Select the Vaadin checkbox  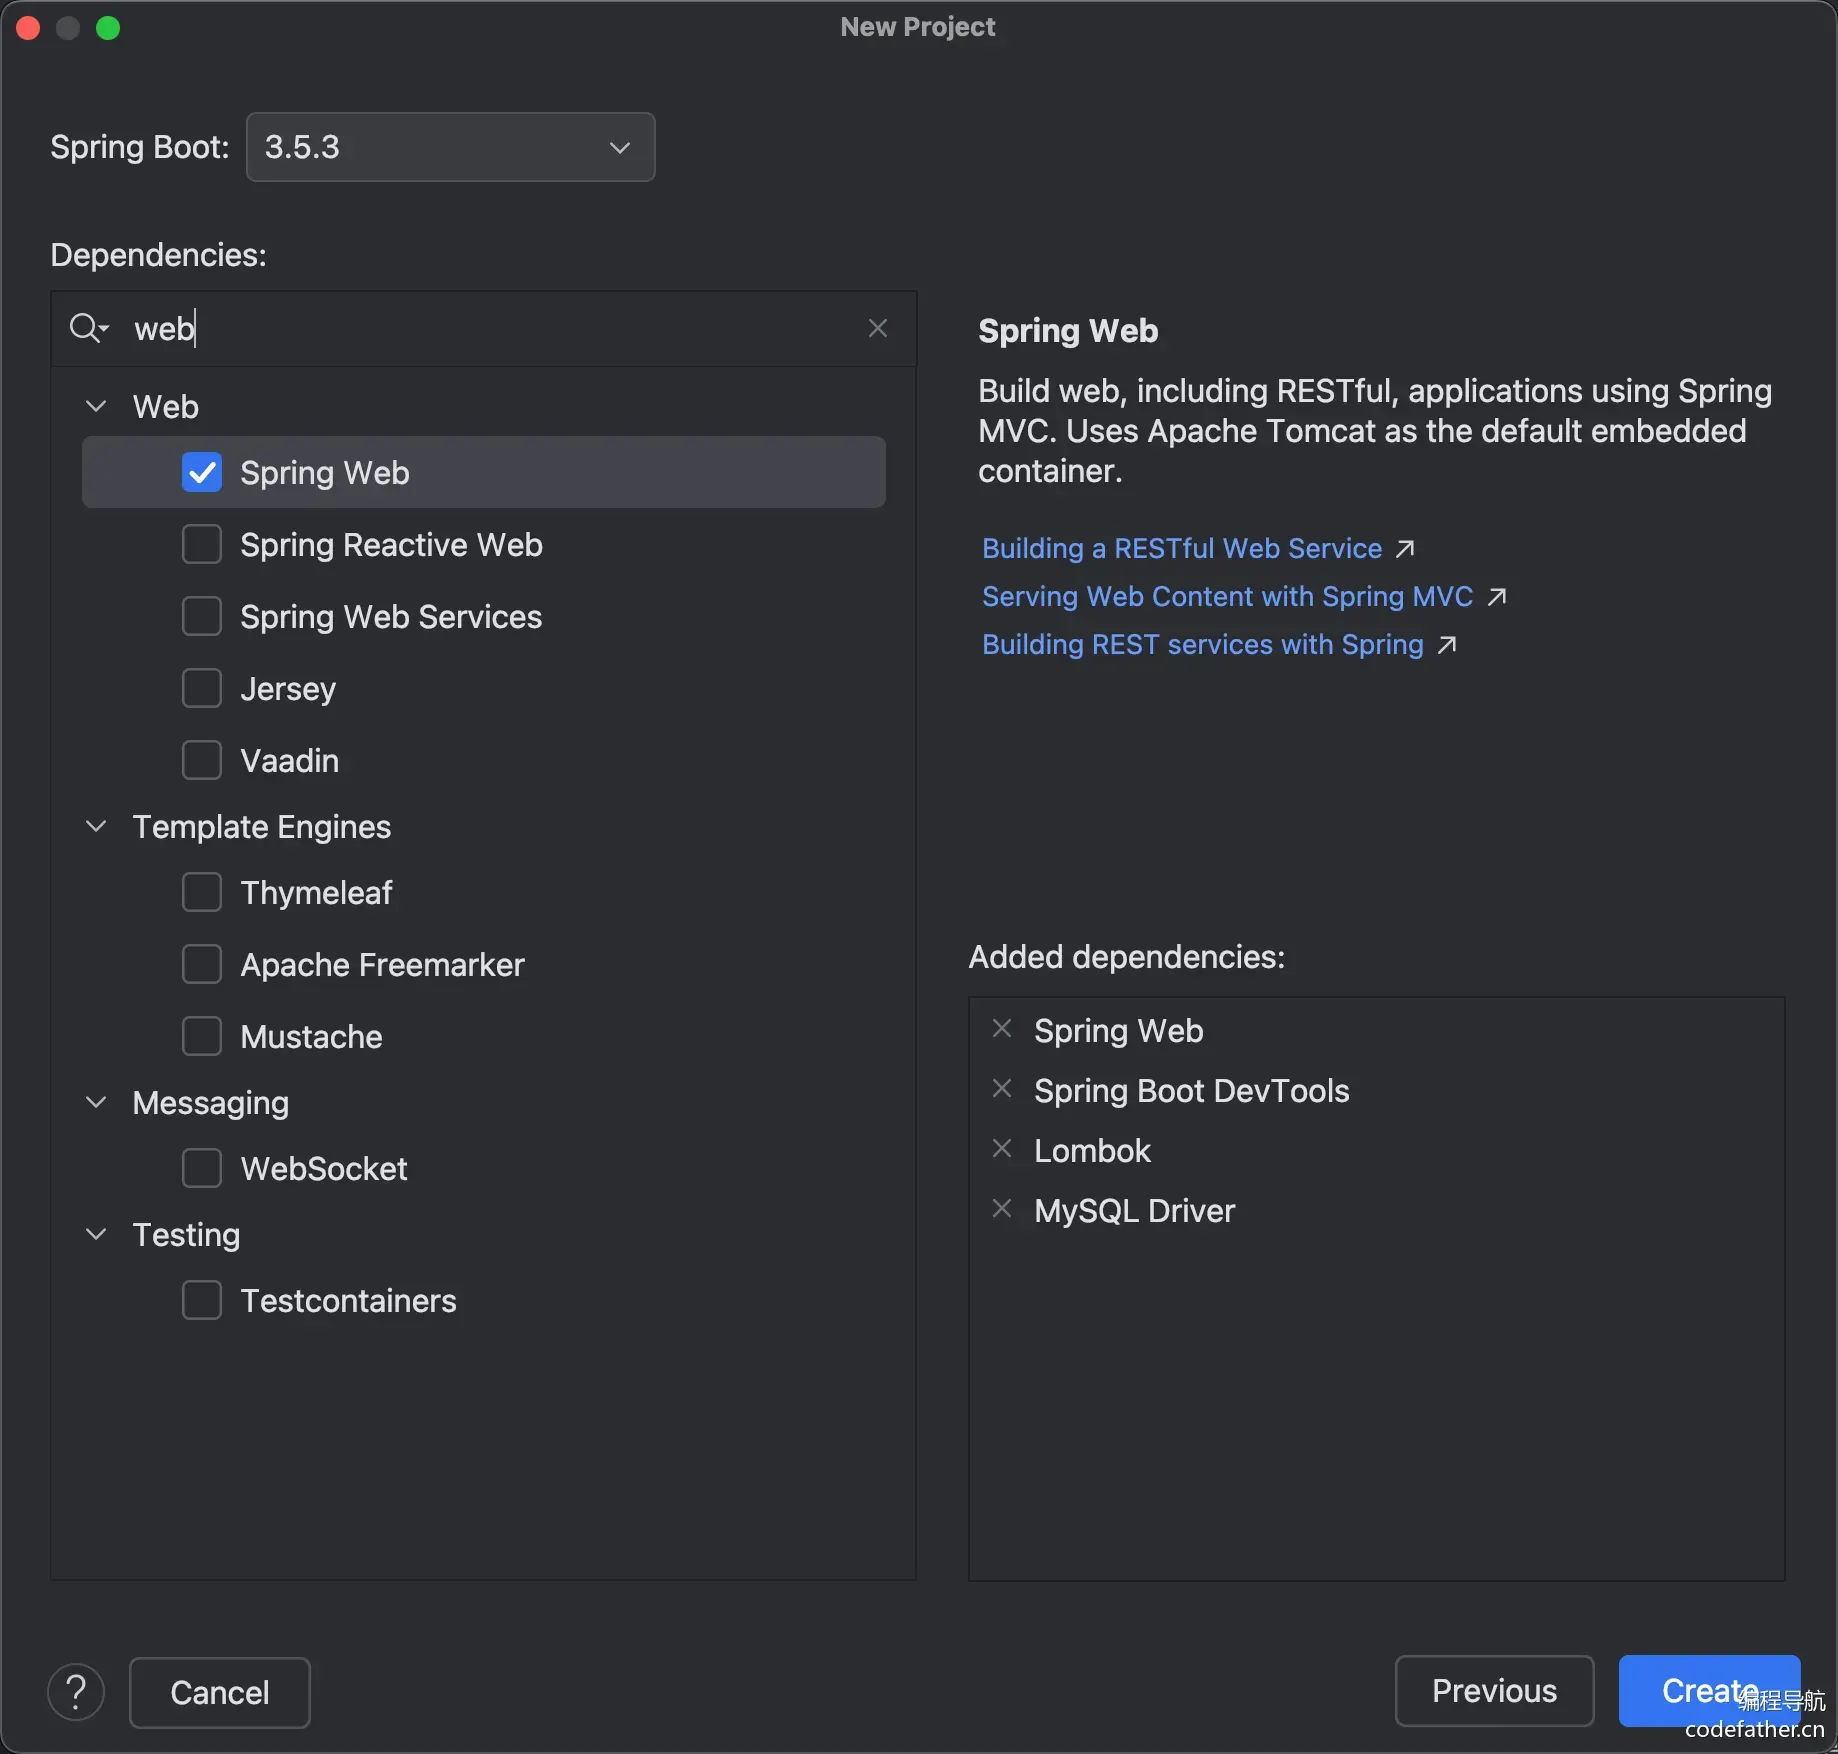point(202,760)
